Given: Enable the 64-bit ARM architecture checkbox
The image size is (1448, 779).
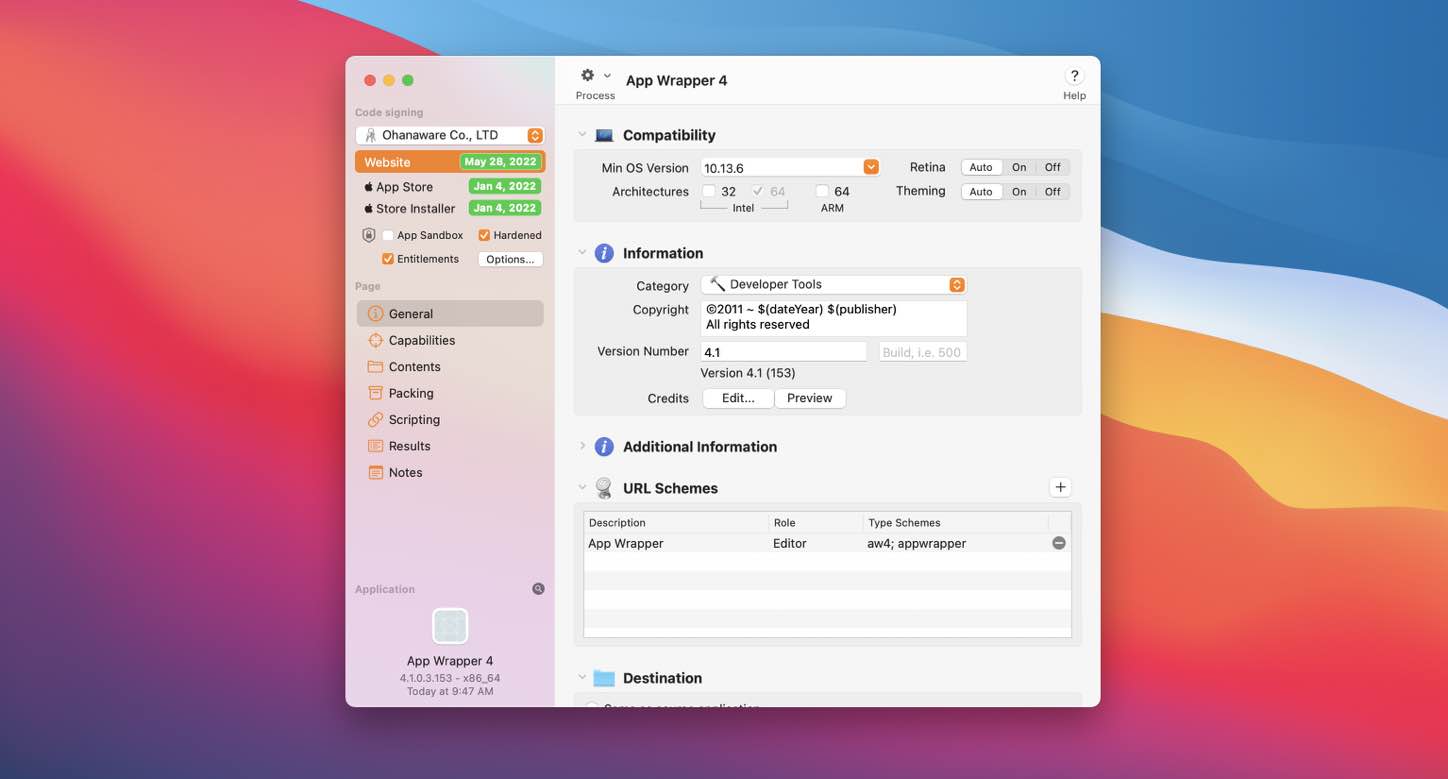Looking at the screenshot, I should (822, 191).
